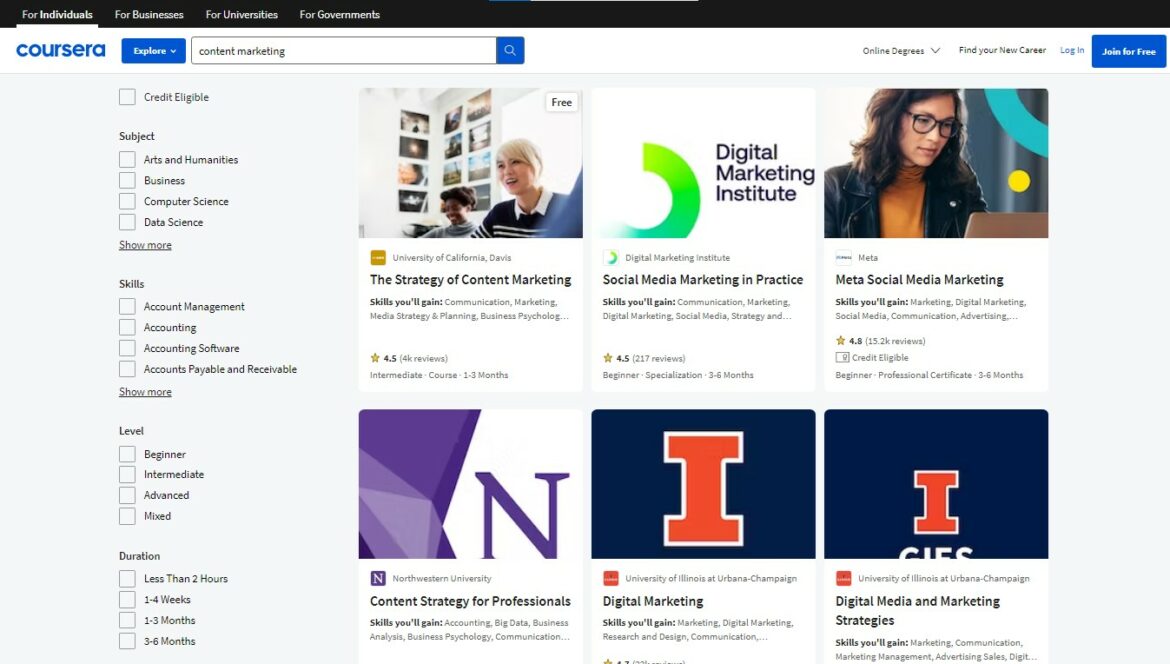This screenshot has height=664, width=1170.
Task: Switch to For Individuals tab
Action: (57, 14)
